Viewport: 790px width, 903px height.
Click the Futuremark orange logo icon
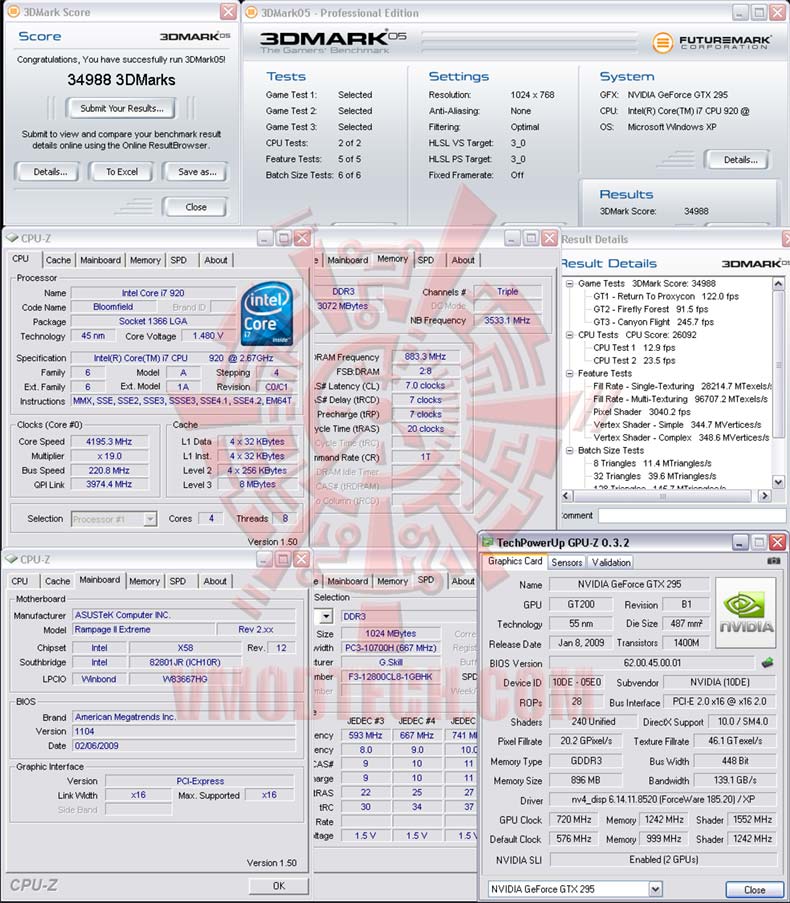[x=663, y=42]
